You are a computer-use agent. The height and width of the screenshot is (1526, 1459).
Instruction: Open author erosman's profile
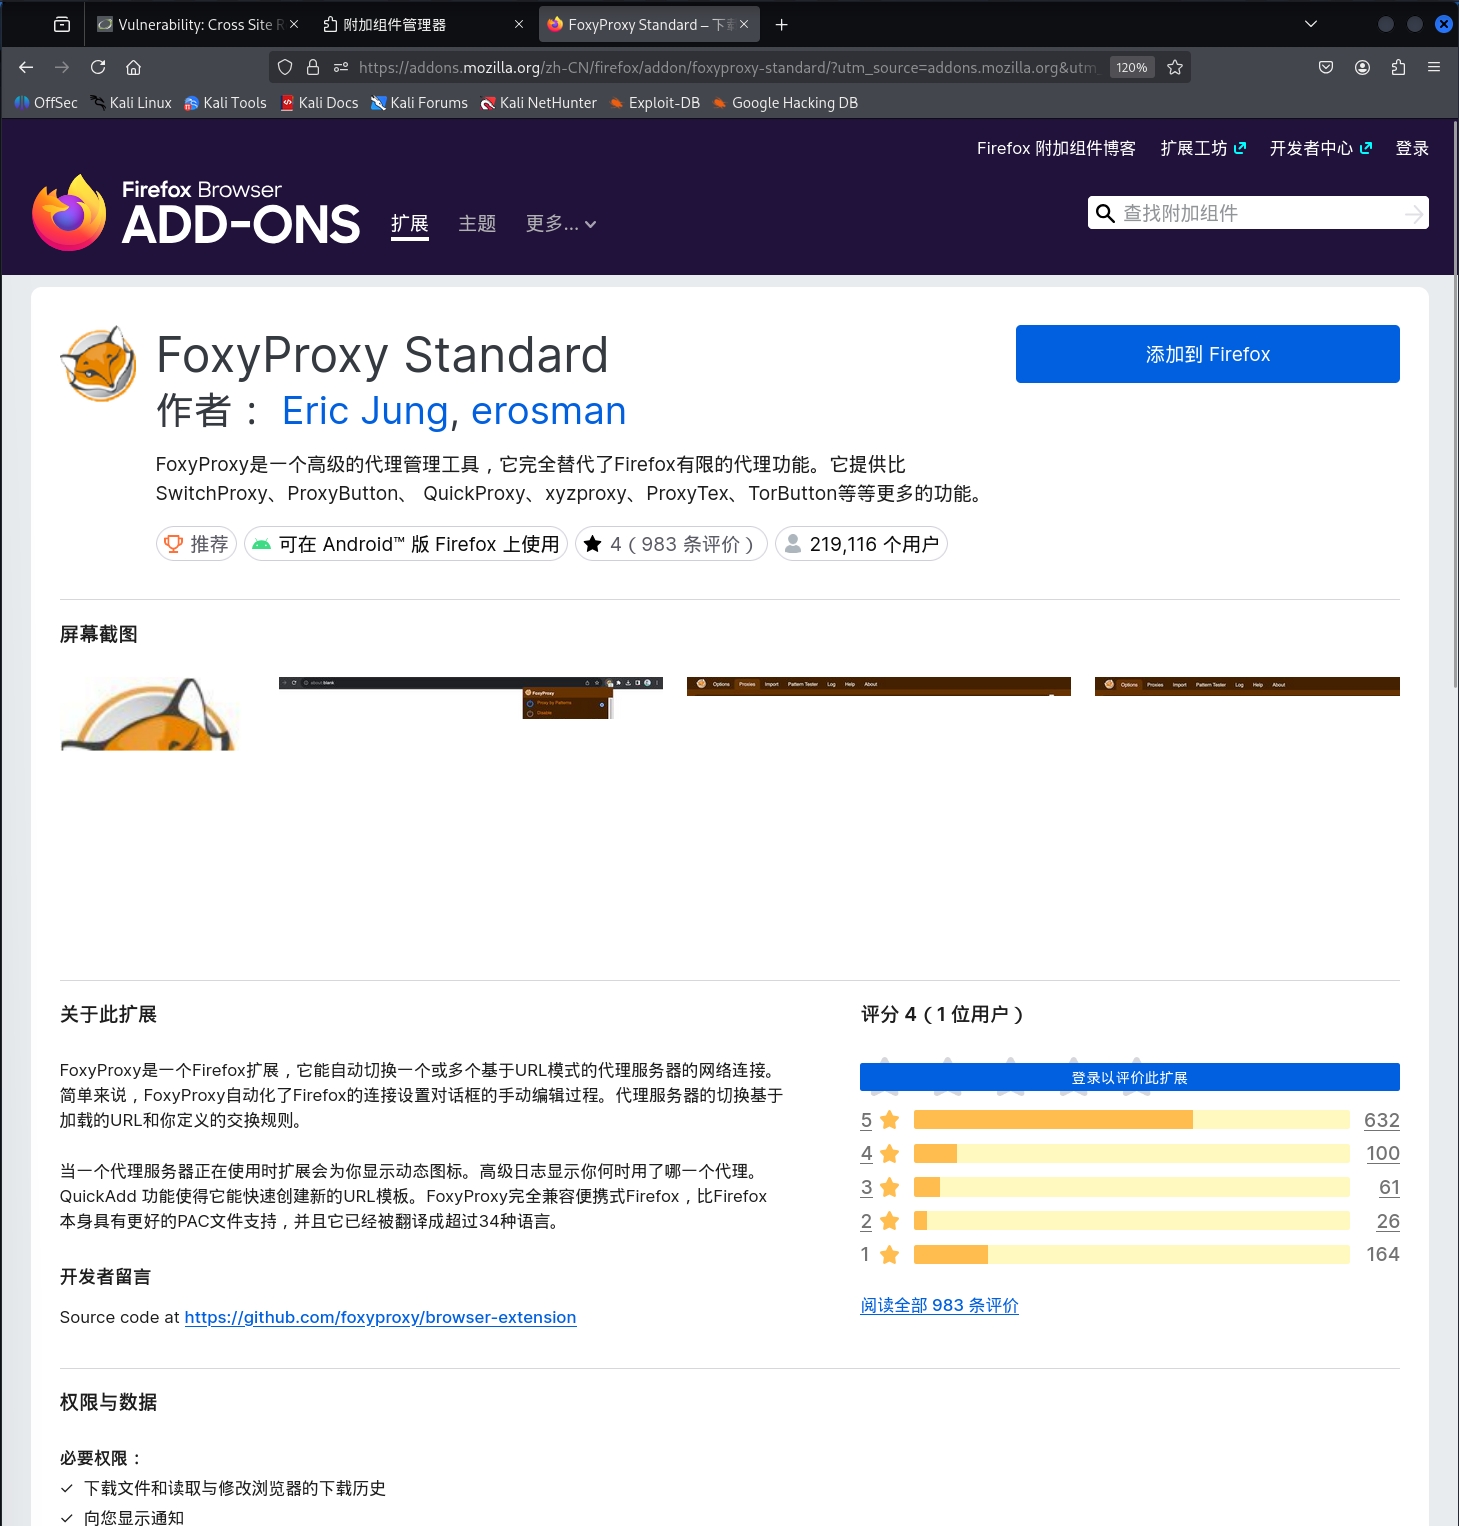coord(548,411)
